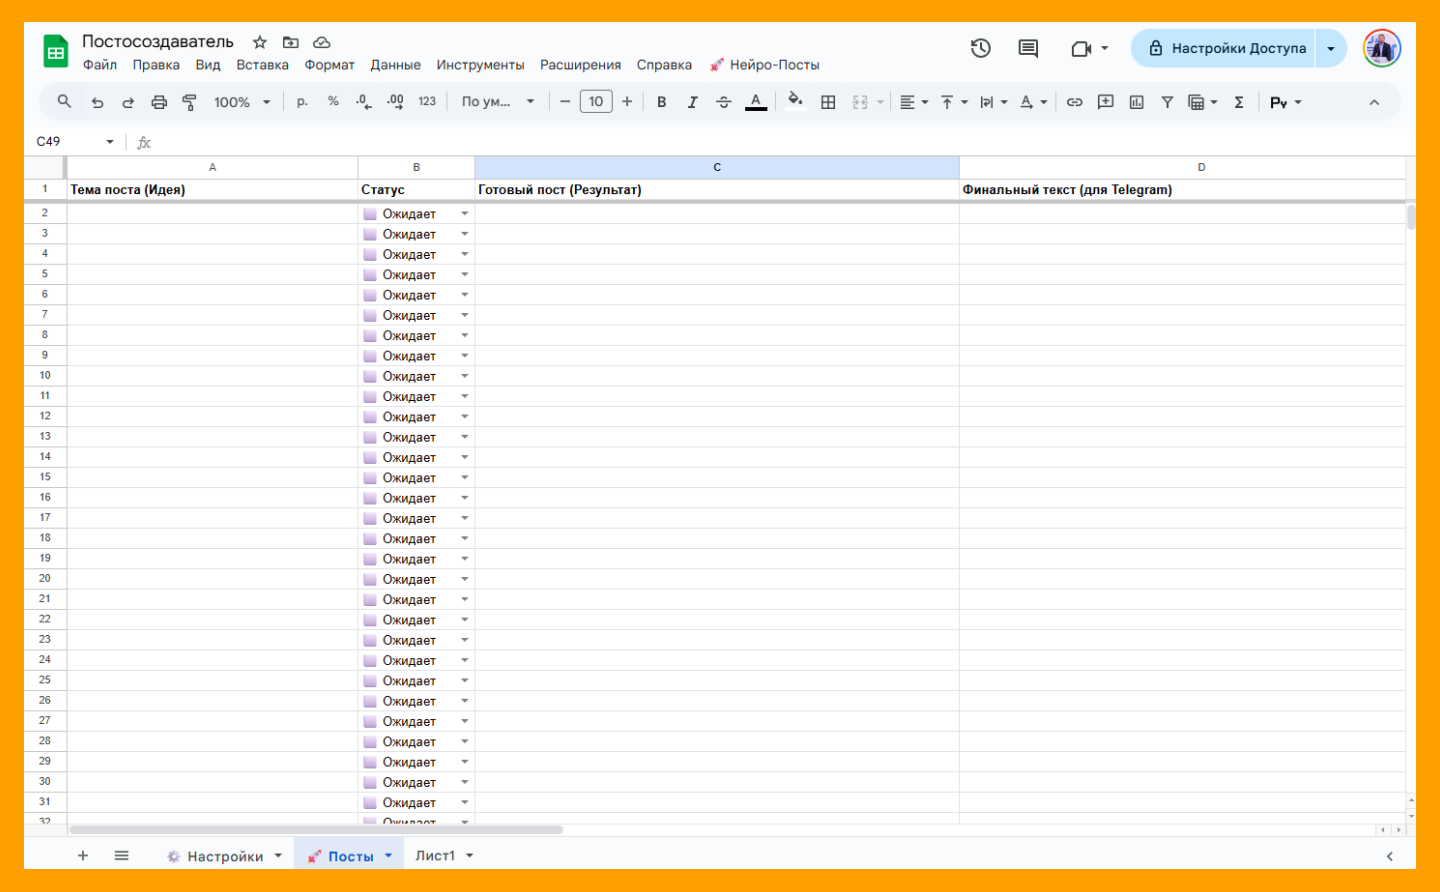
Task: Toggle bold formatting
Action: (661, 102)
